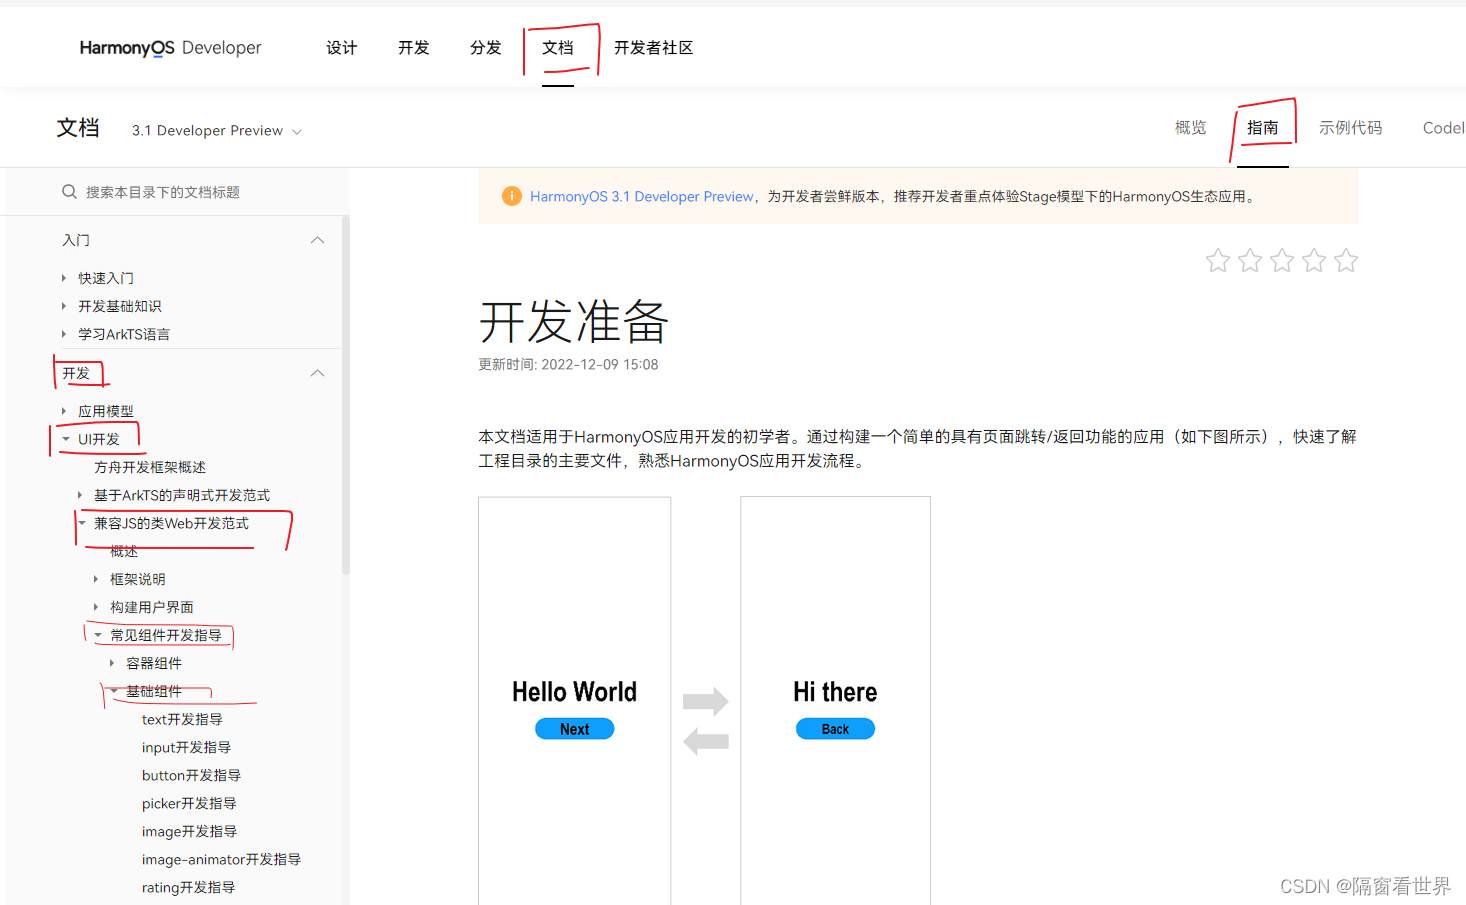1466x905 pixels.
Task: Switch to the 示例代码 tab
Action: click(x=1350, y=128)
